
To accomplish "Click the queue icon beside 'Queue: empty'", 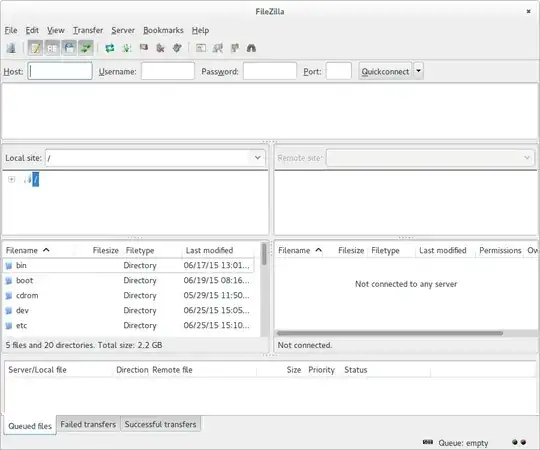I will click(428, 442).
